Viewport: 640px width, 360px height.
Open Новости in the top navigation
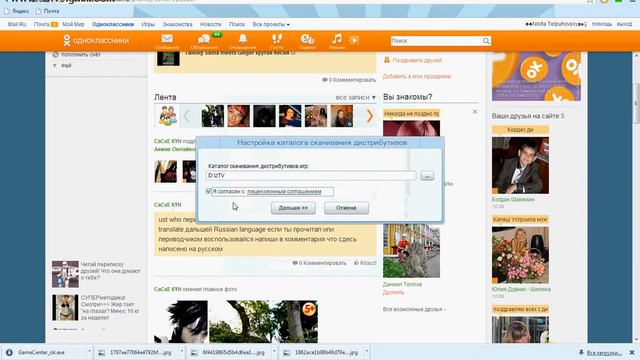[x=211, y=24]
